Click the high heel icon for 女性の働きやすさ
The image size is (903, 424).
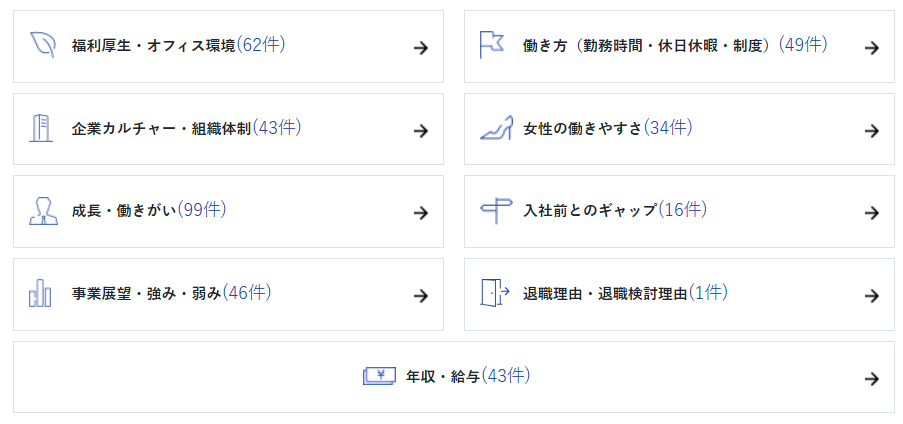click(496, 128)
